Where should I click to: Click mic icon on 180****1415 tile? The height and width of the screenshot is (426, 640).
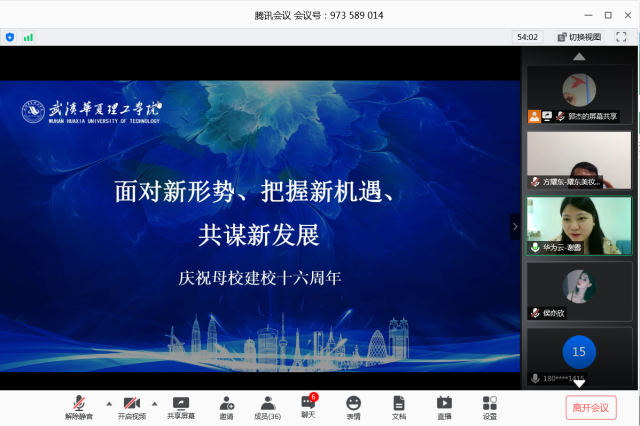pyautogui.click(x=535, y=379)
